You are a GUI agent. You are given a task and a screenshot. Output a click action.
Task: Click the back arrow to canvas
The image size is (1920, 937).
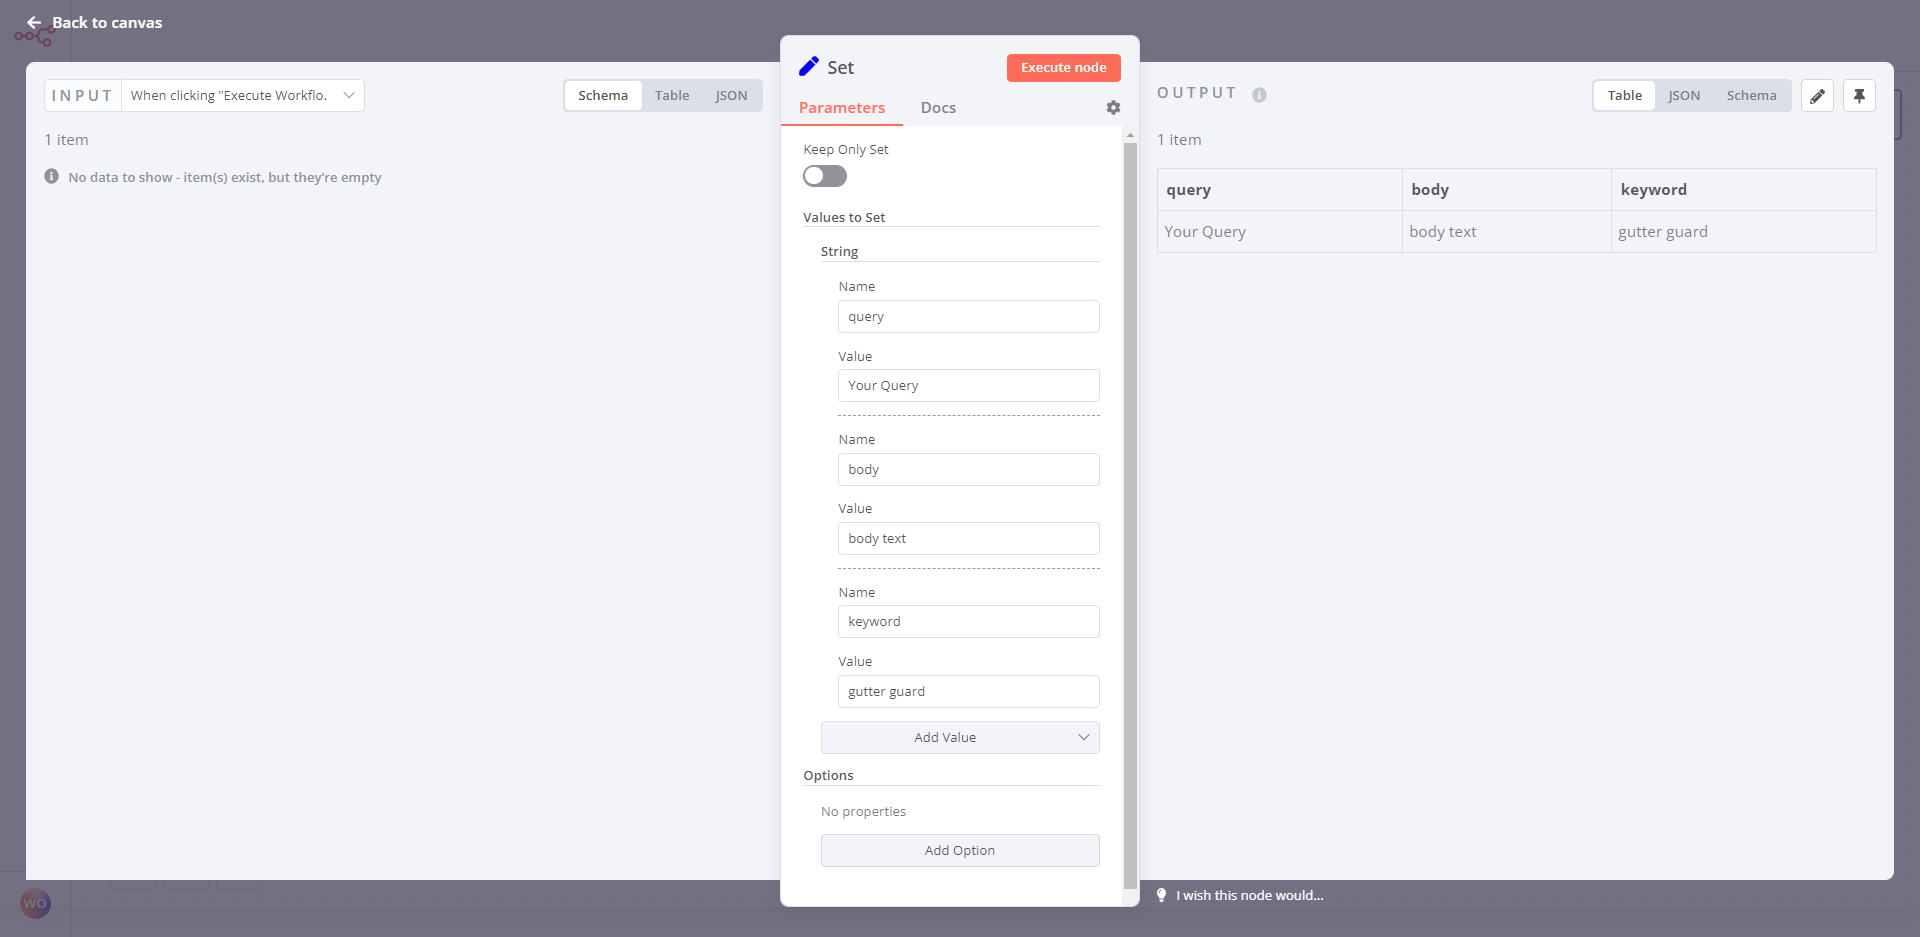34,23
